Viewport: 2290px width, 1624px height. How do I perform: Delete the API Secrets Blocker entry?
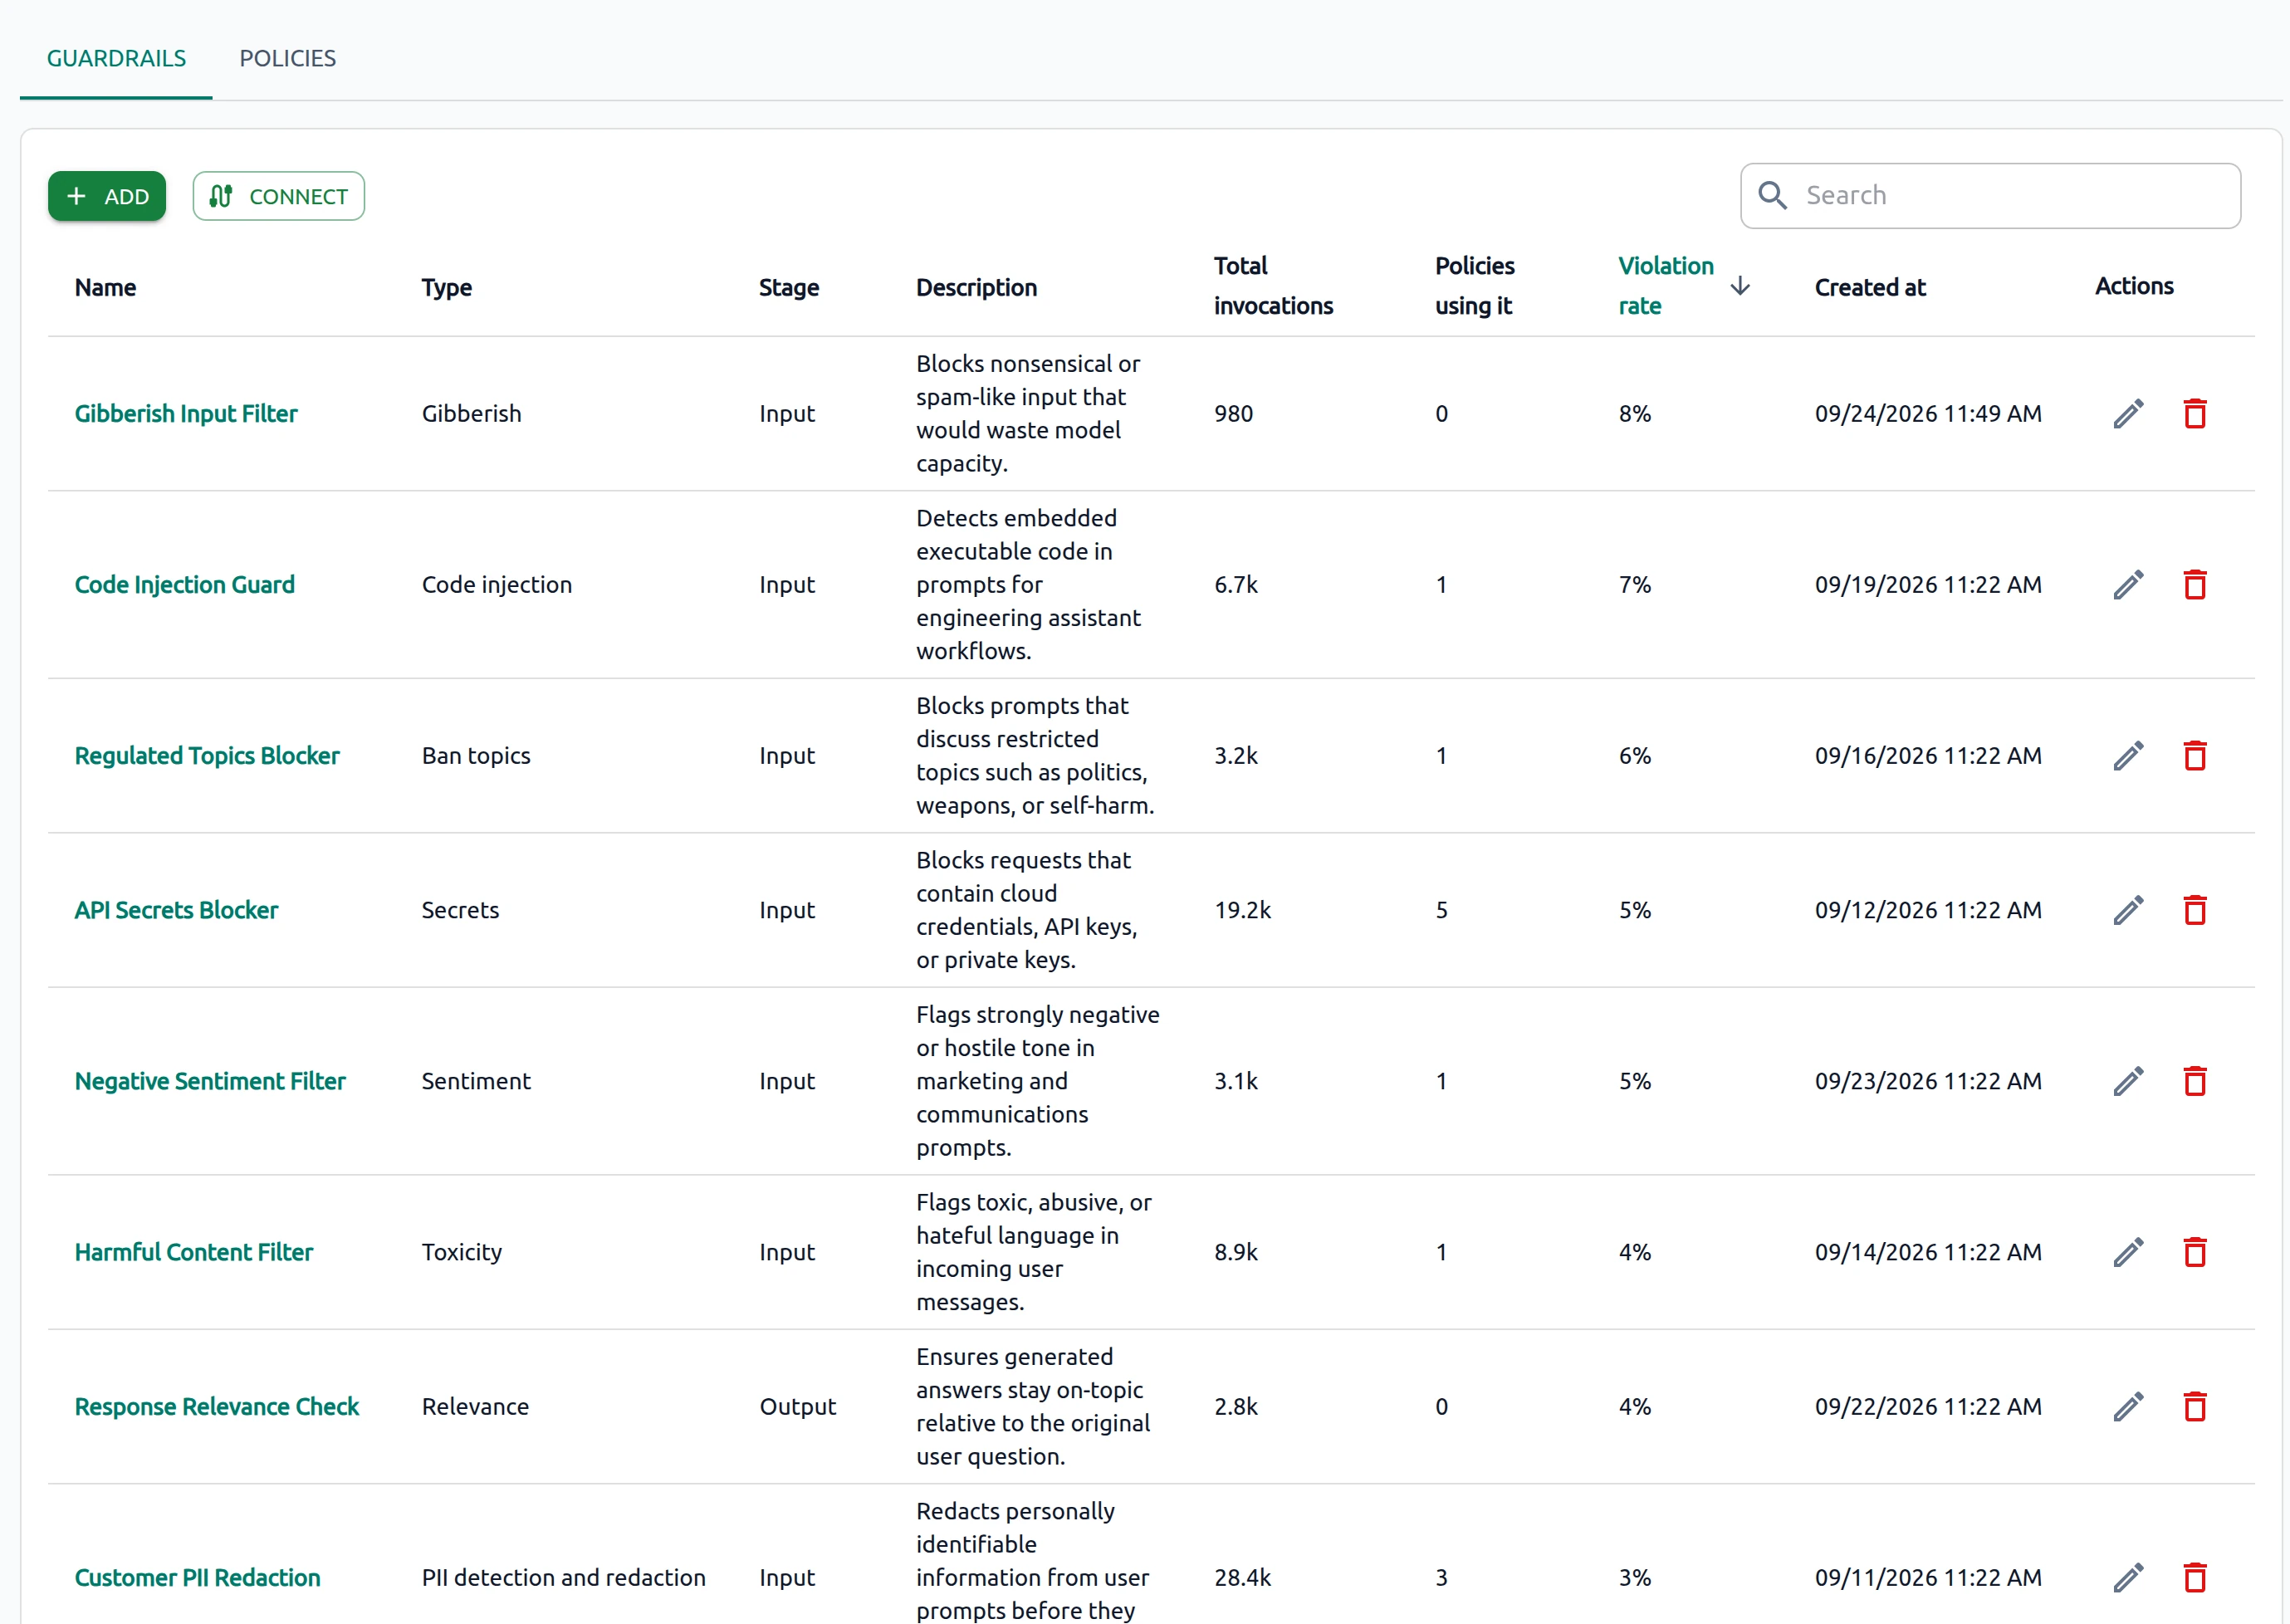2195,910
